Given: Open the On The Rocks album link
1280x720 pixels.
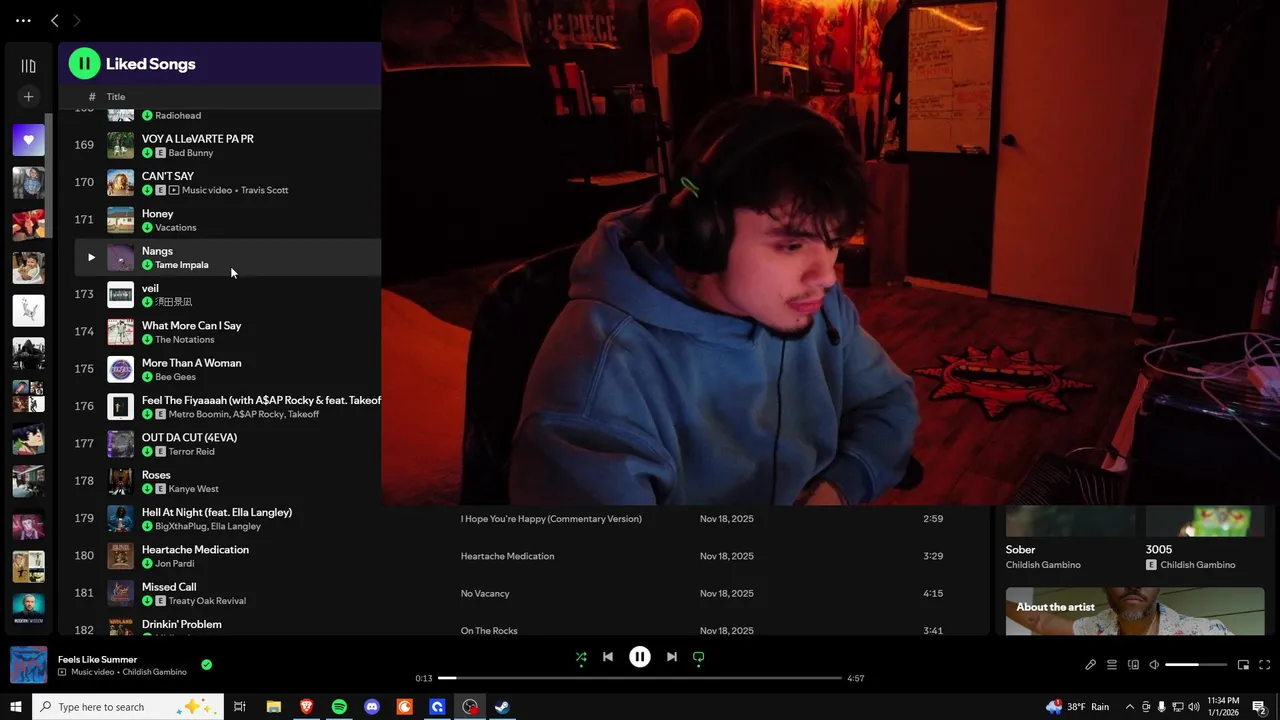Looking at the screenshot, I should 489,631.
